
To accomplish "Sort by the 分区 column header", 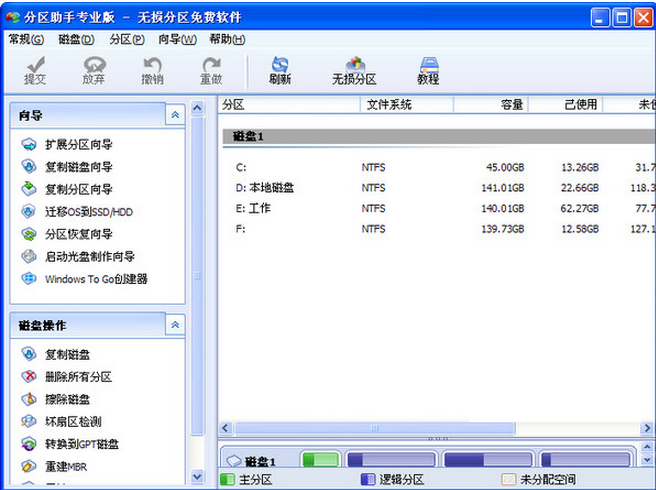I will tap(289, 105).
